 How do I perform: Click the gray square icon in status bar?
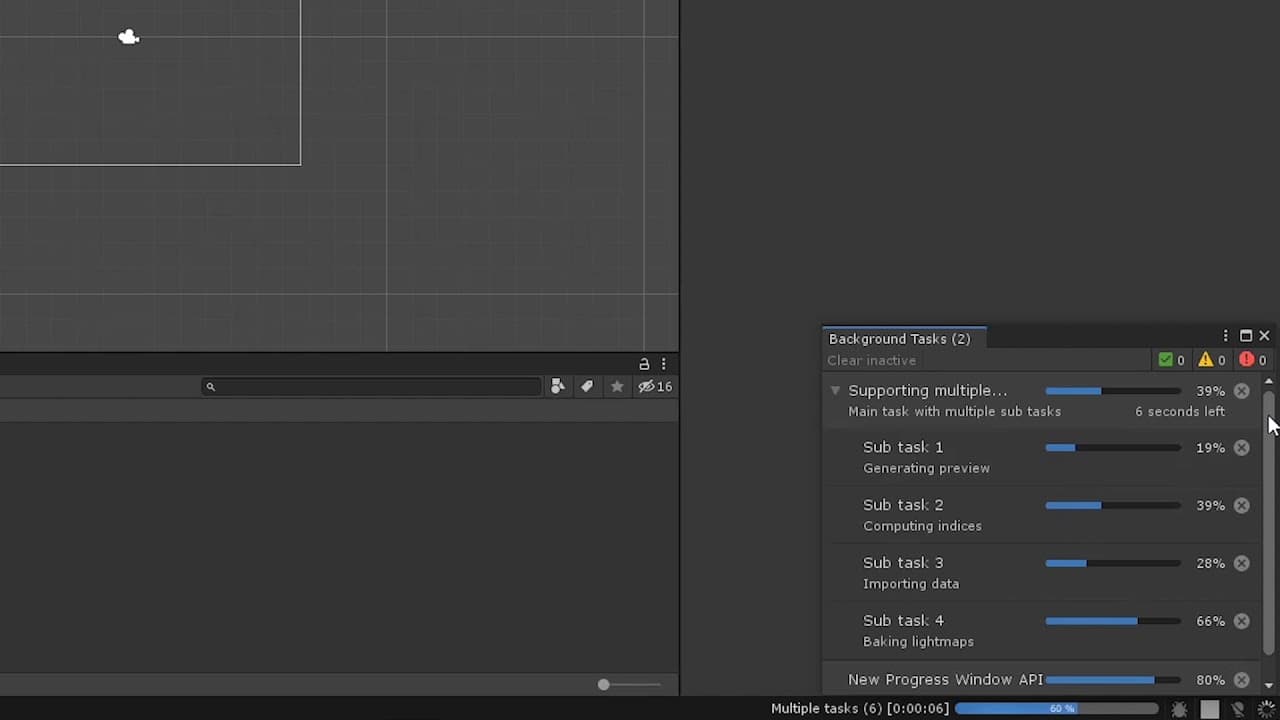1210,709
